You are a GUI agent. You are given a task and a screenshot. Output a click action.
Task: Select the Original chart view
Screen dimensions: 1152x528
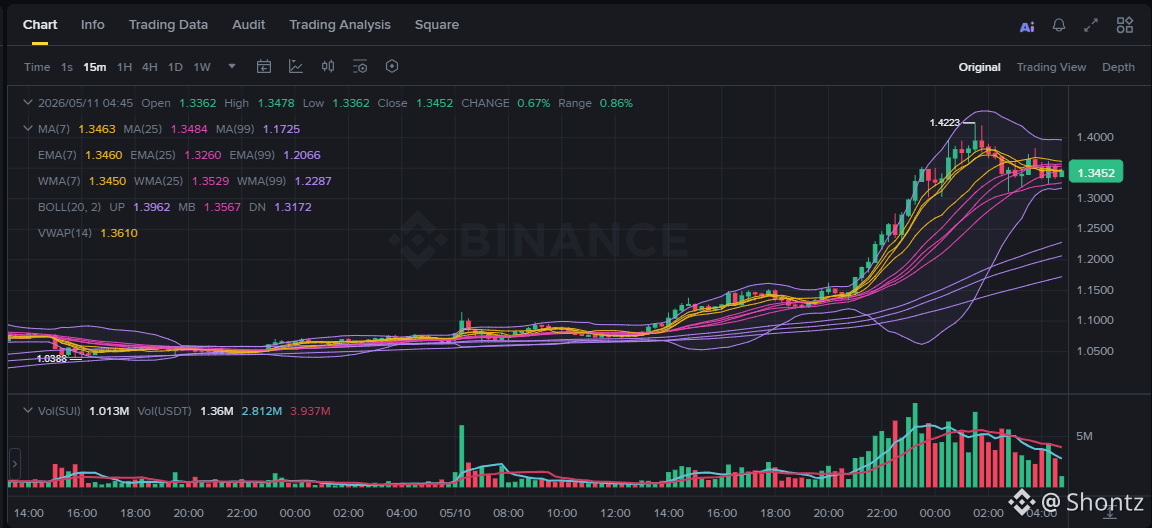(979, 67)
